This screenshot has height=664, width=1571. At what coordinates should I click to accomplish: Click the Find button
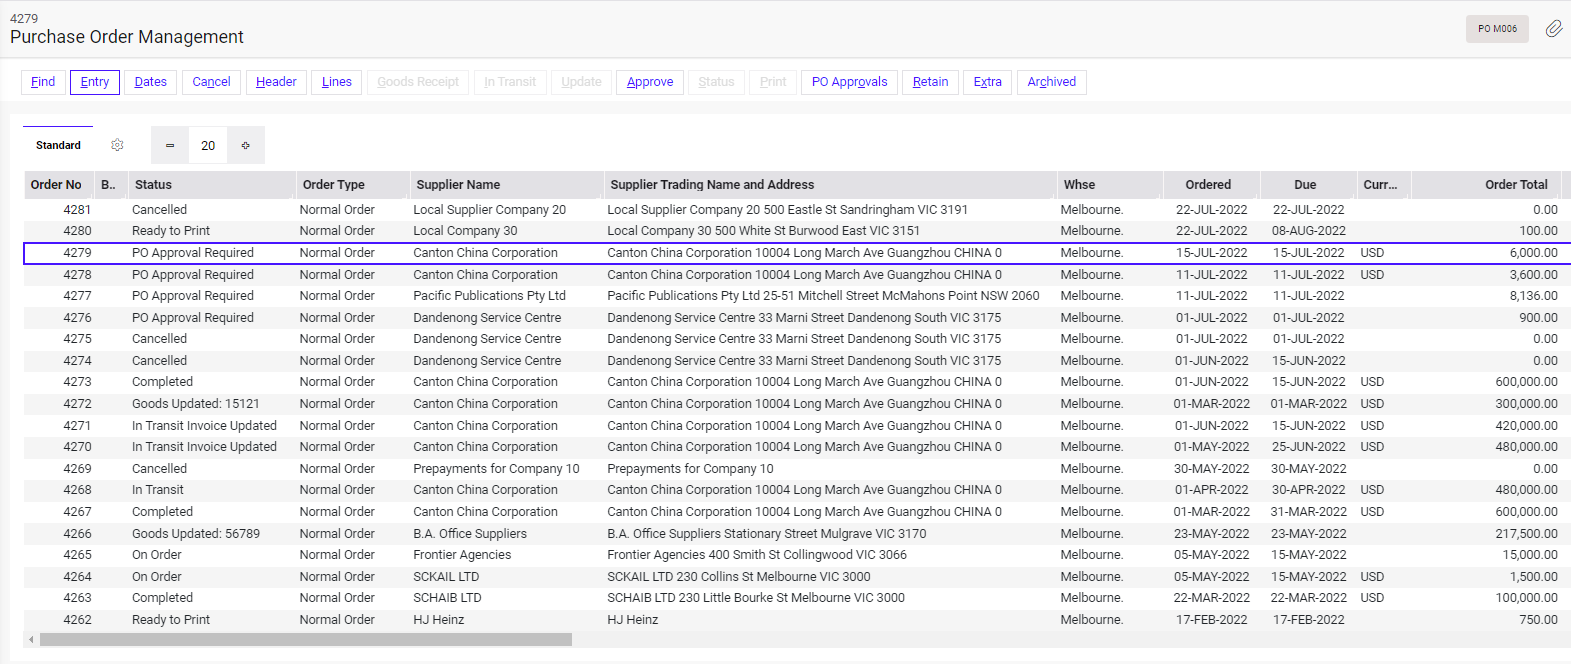(43, 82)
